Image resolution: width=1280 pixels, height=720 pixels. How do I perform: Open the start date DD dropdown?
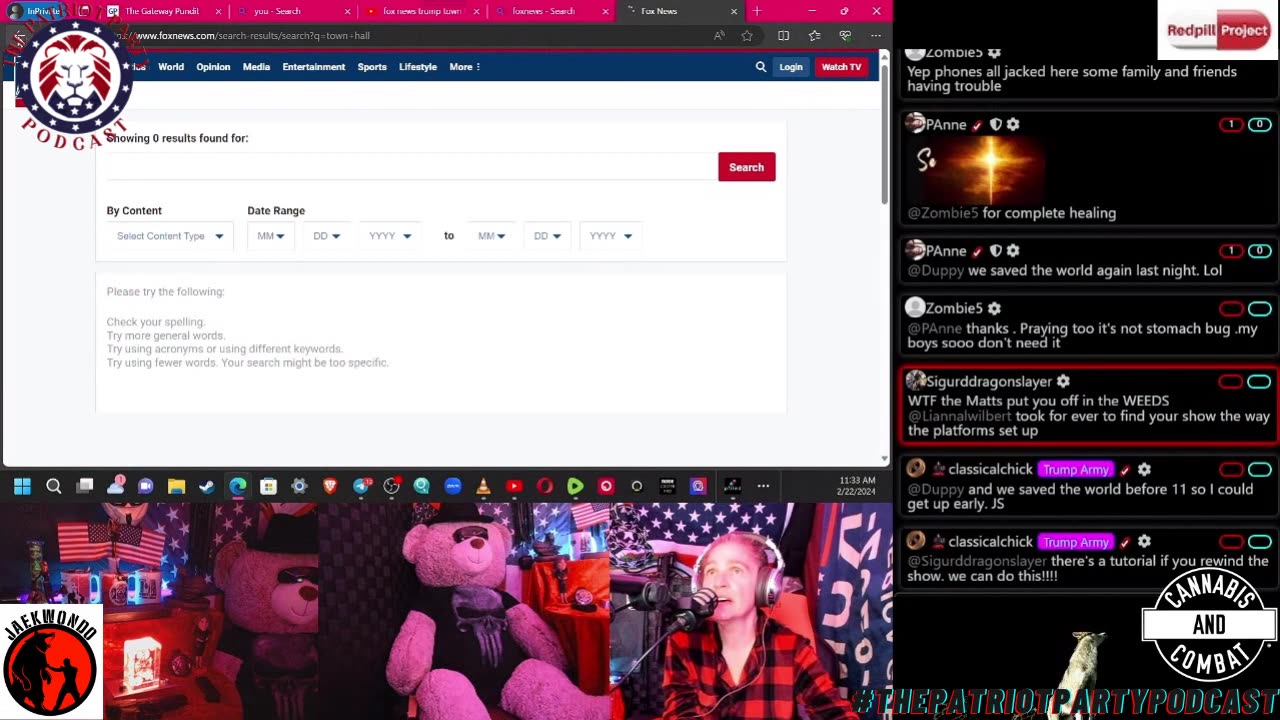(326, 236)
